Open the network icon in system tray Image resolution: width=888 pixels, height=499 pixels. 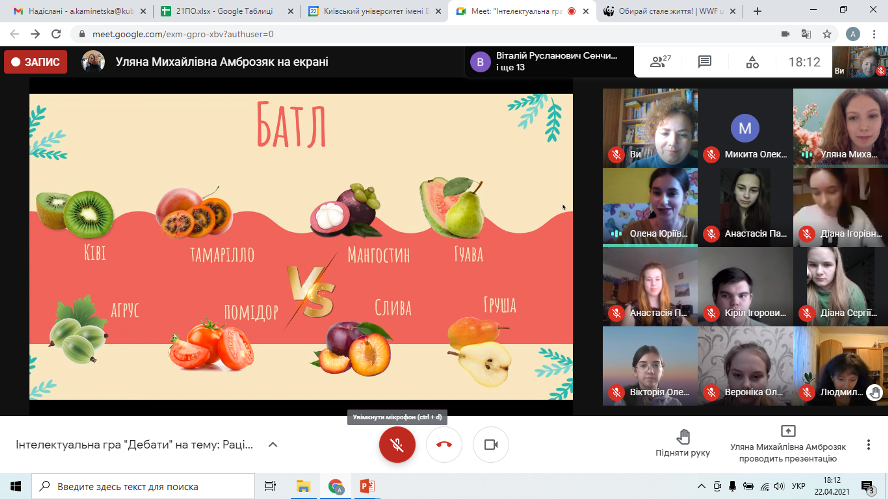tap(764, 486)
